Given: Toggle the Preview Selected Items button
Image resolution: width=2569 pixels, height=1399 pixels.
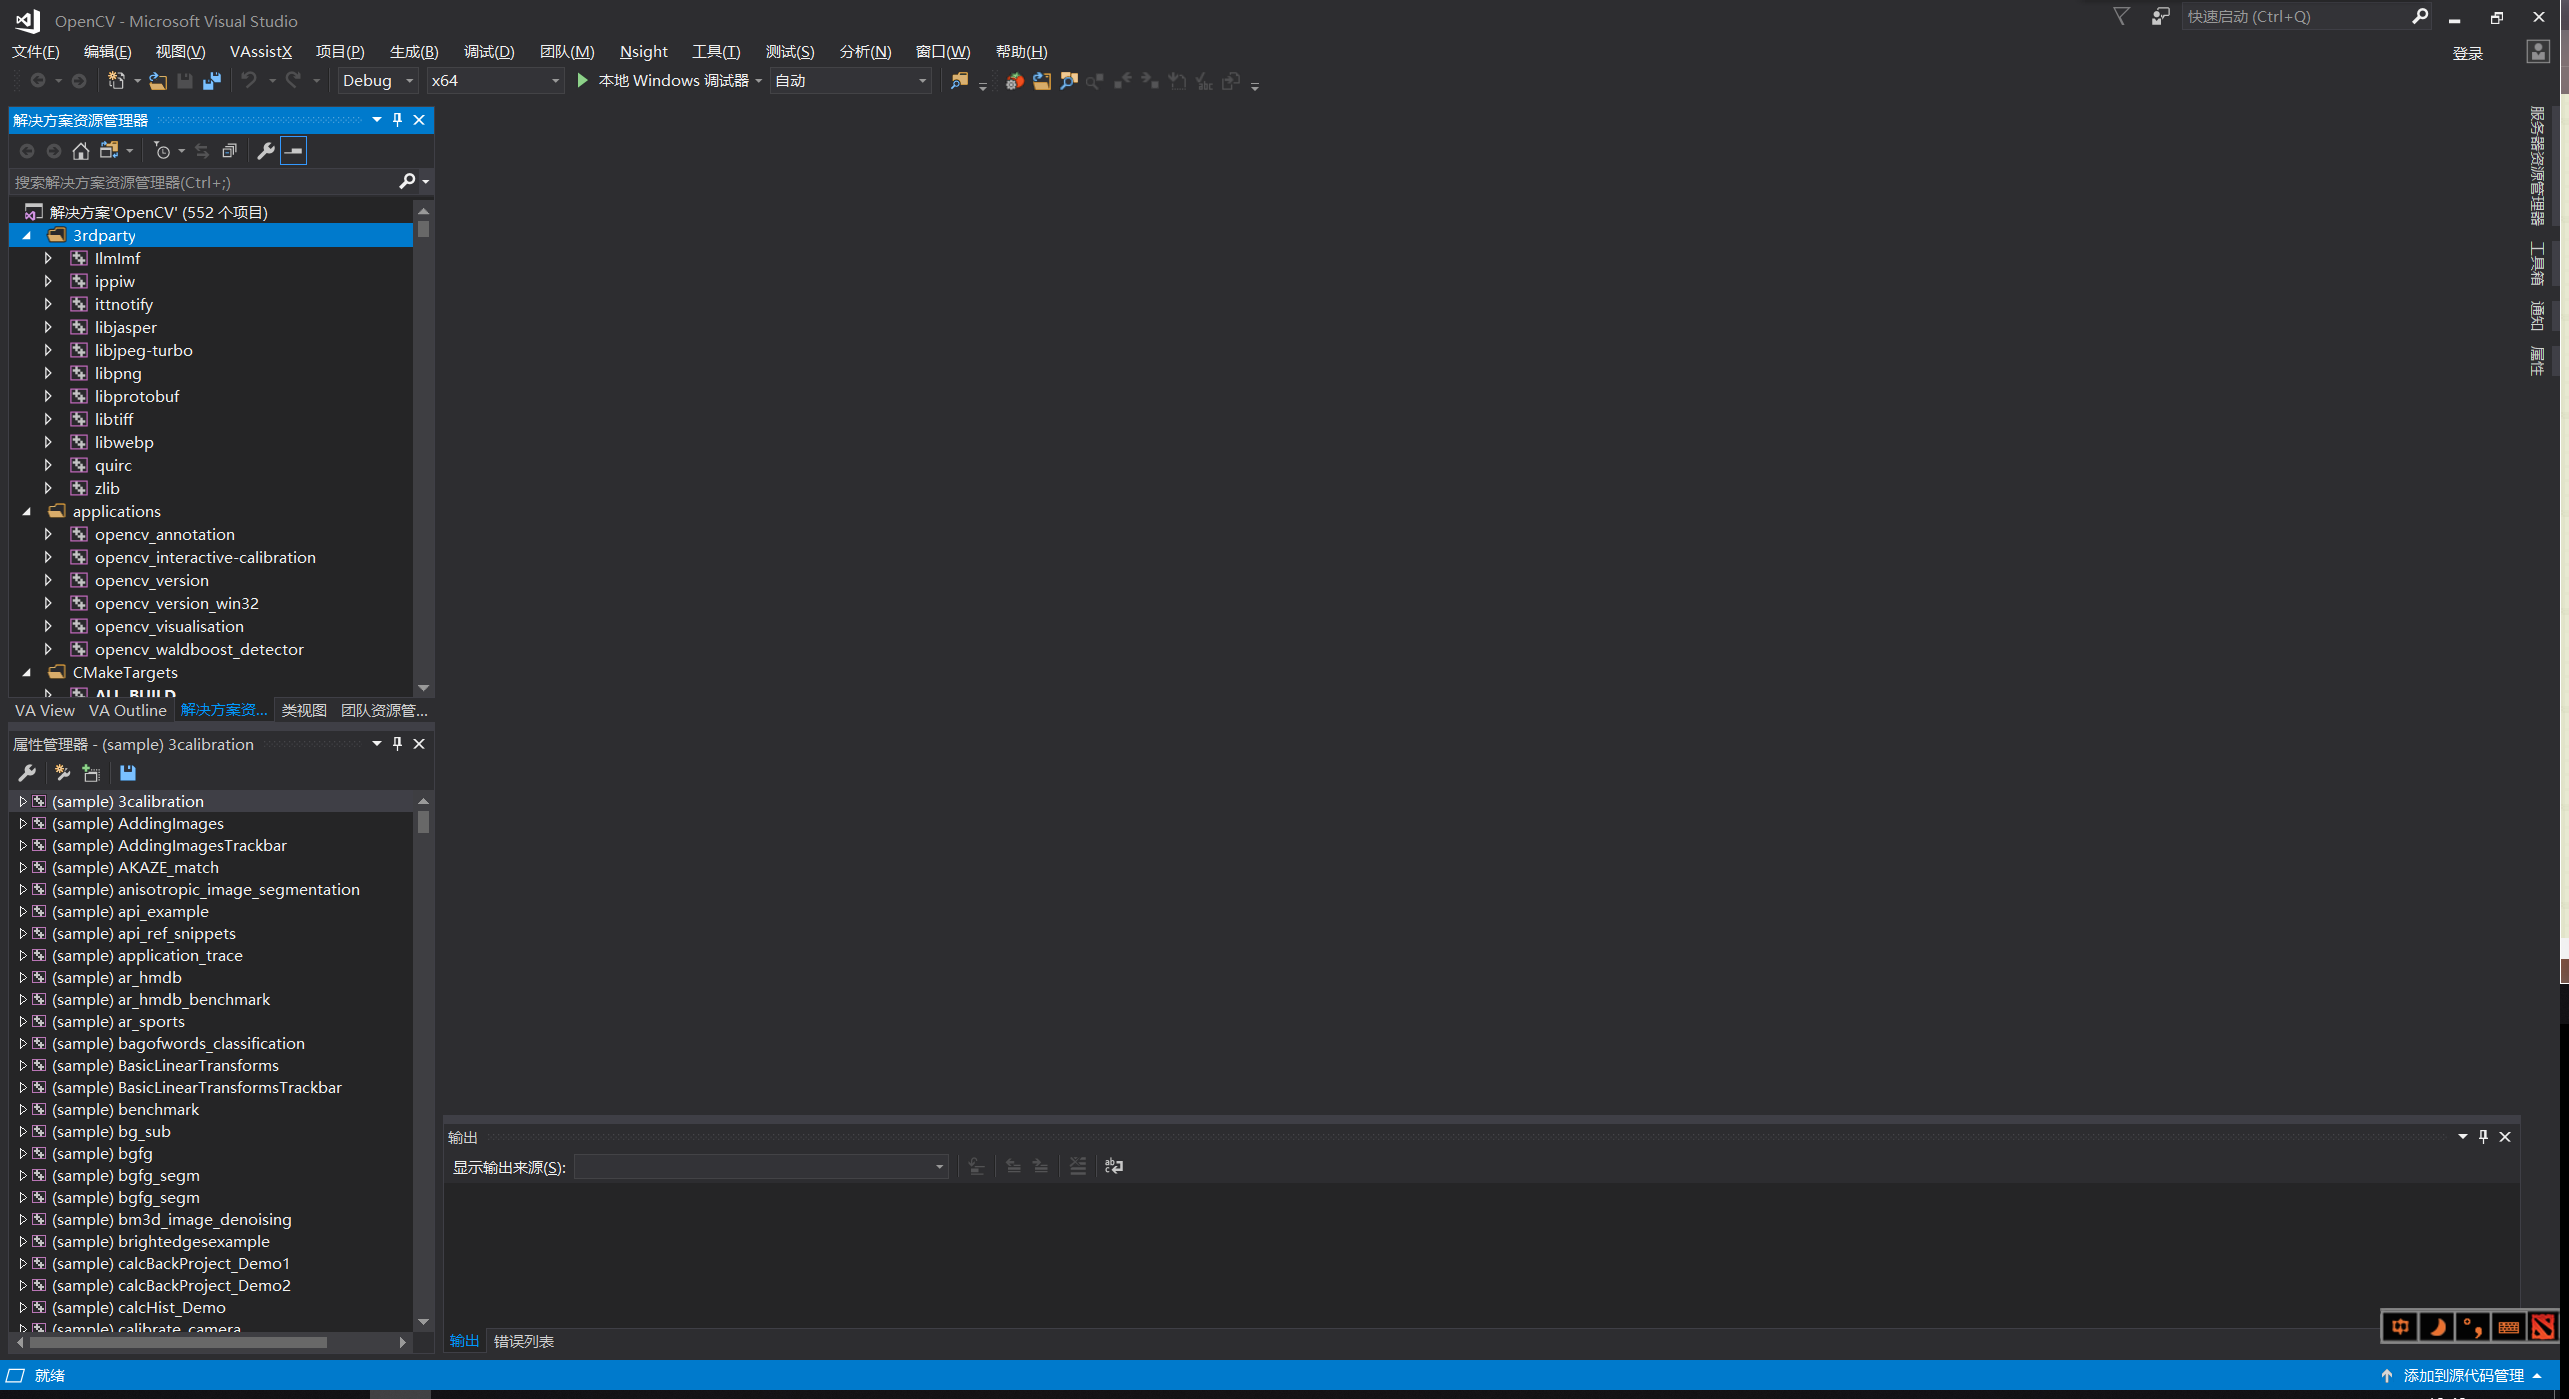Looking at the screenshot, I should click(294, 151).
